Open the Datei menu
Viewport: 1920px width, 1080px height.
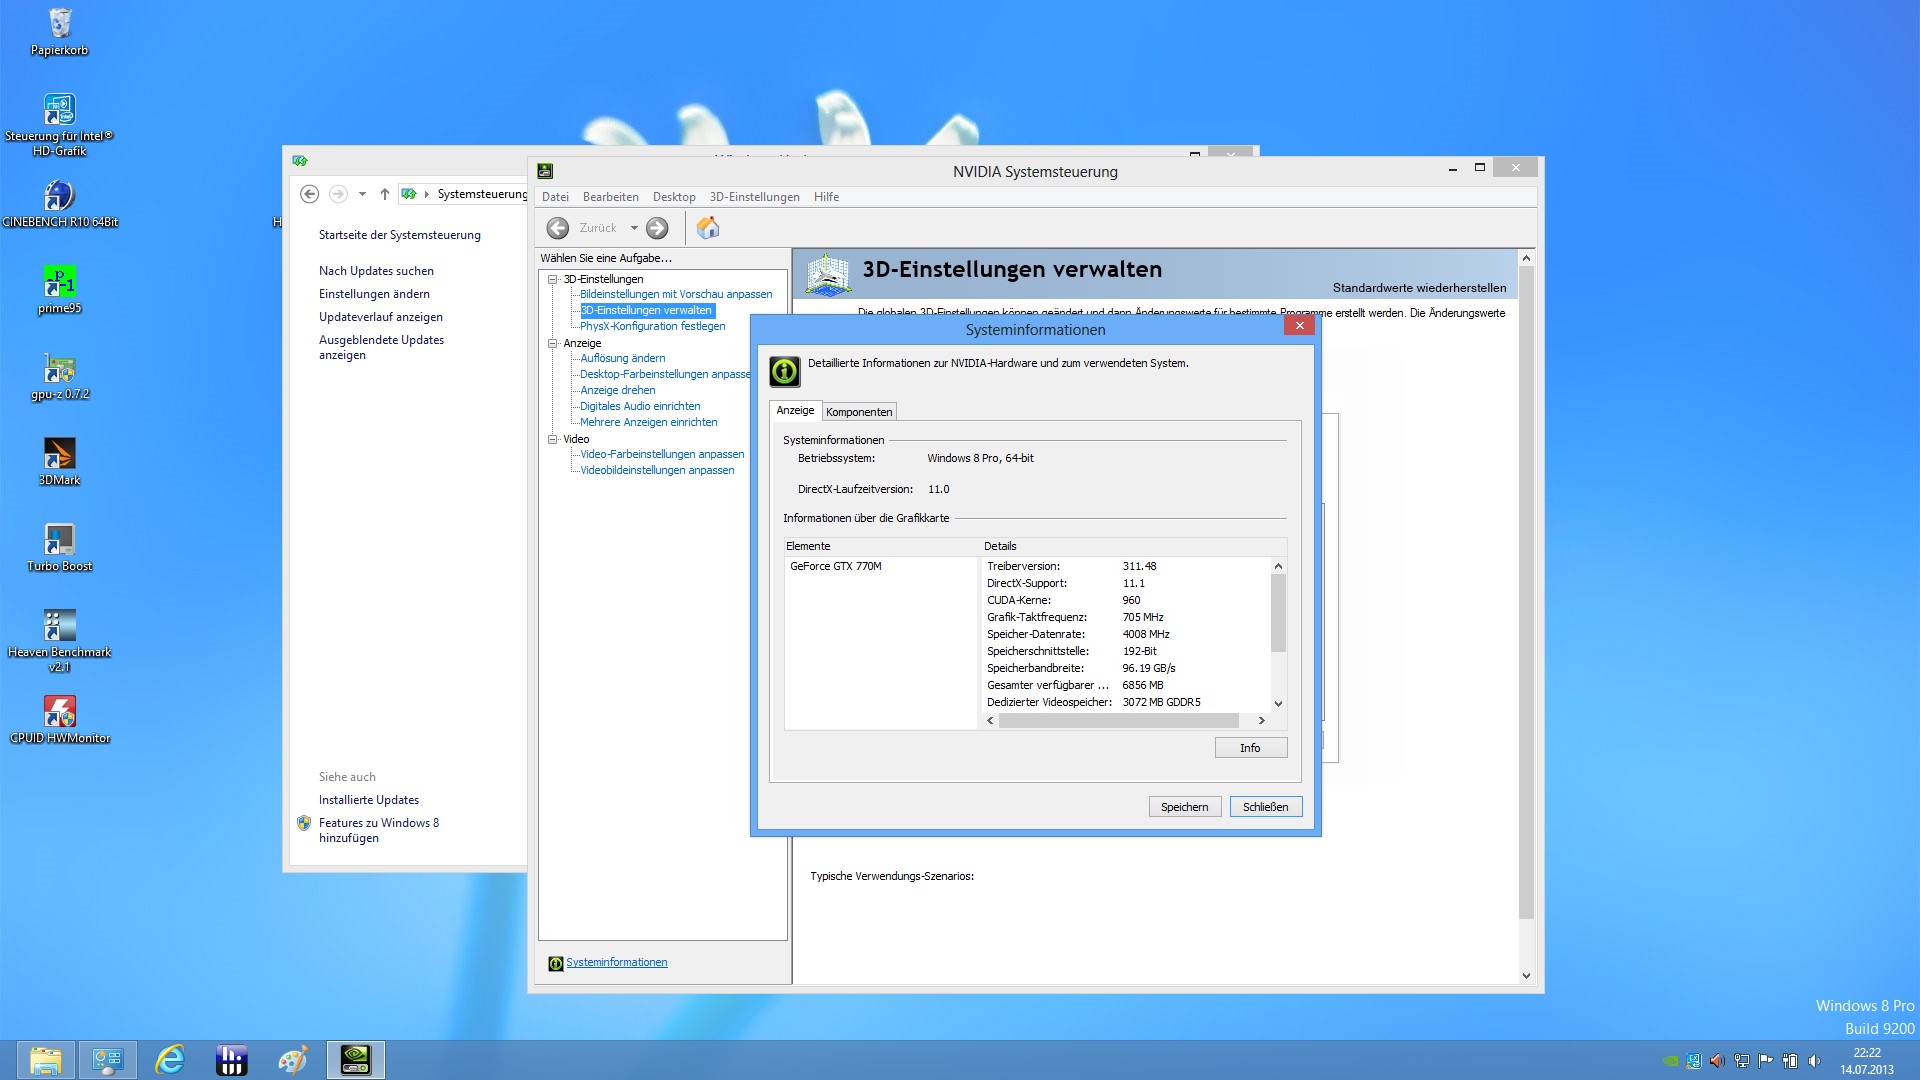point(555,197)
